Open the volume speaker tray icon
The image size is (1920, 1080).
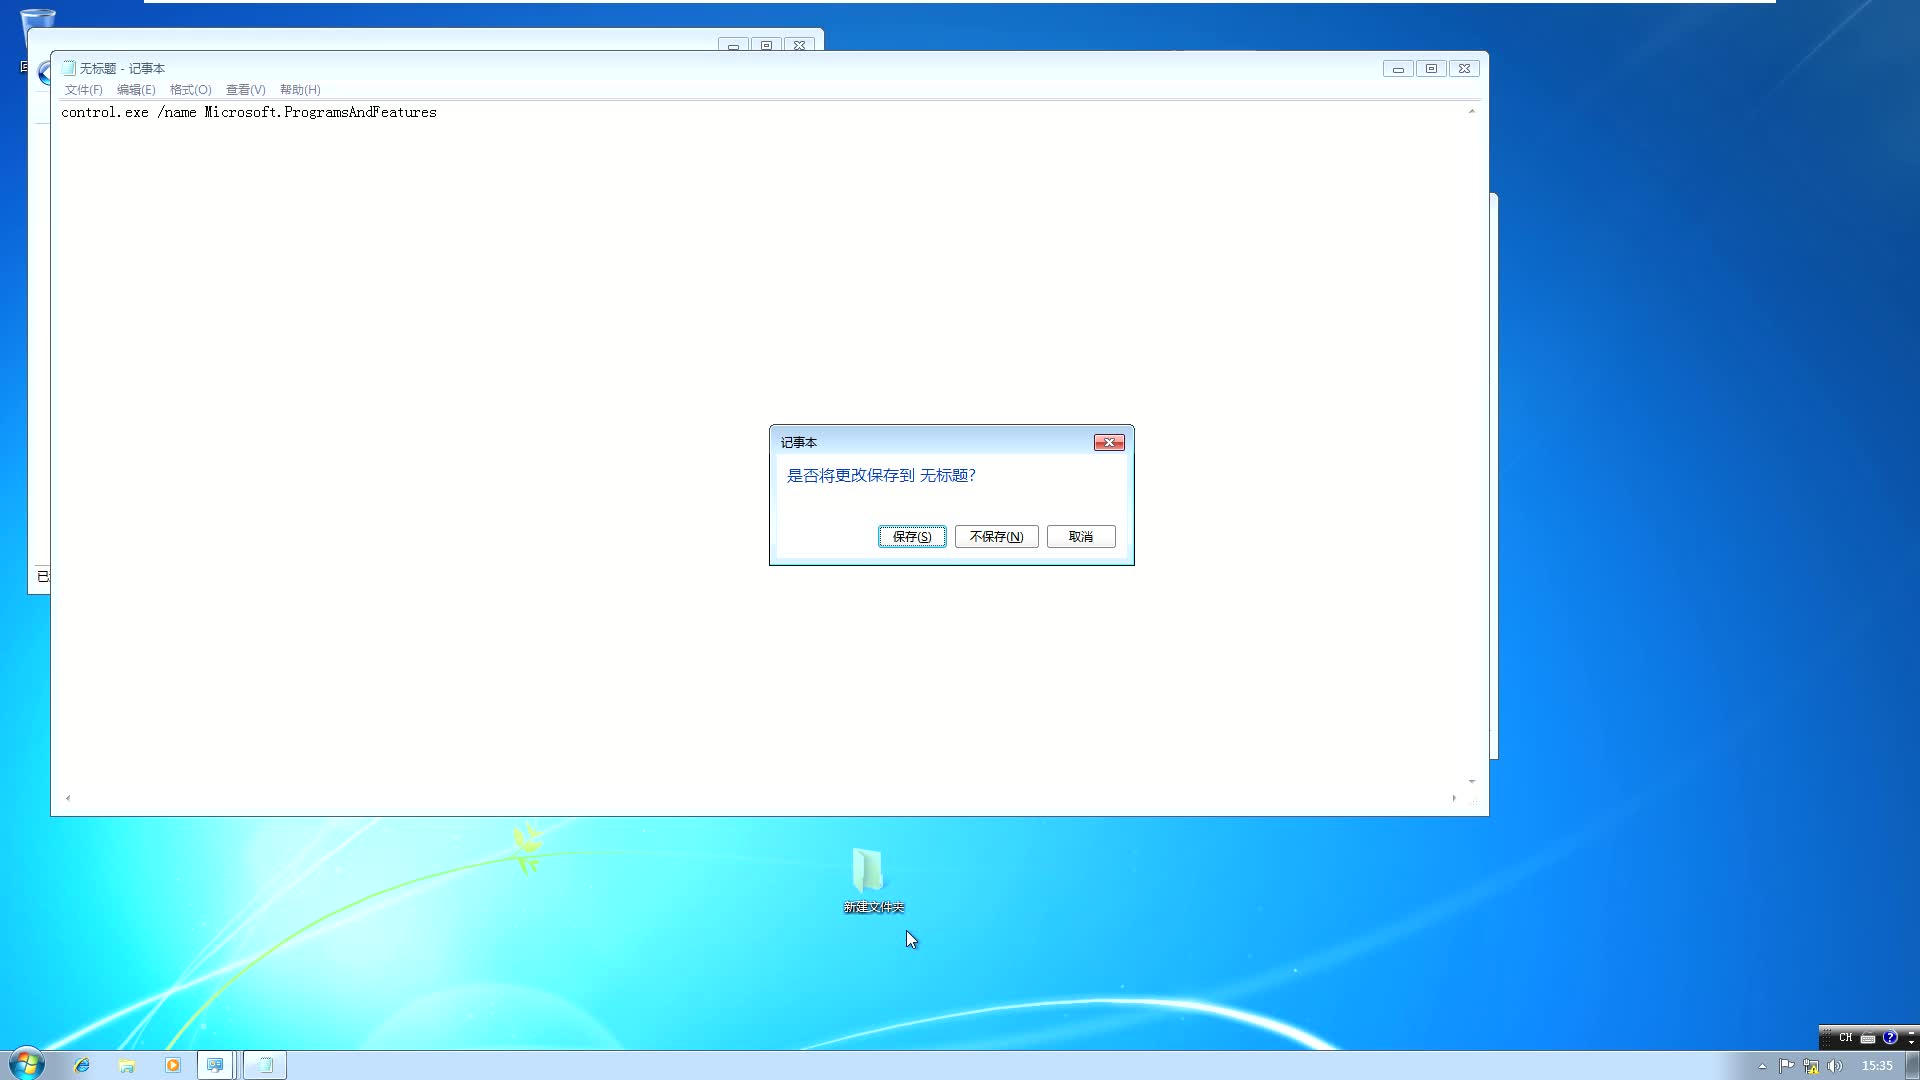pyautogui.click(x=1834, y=1066)
